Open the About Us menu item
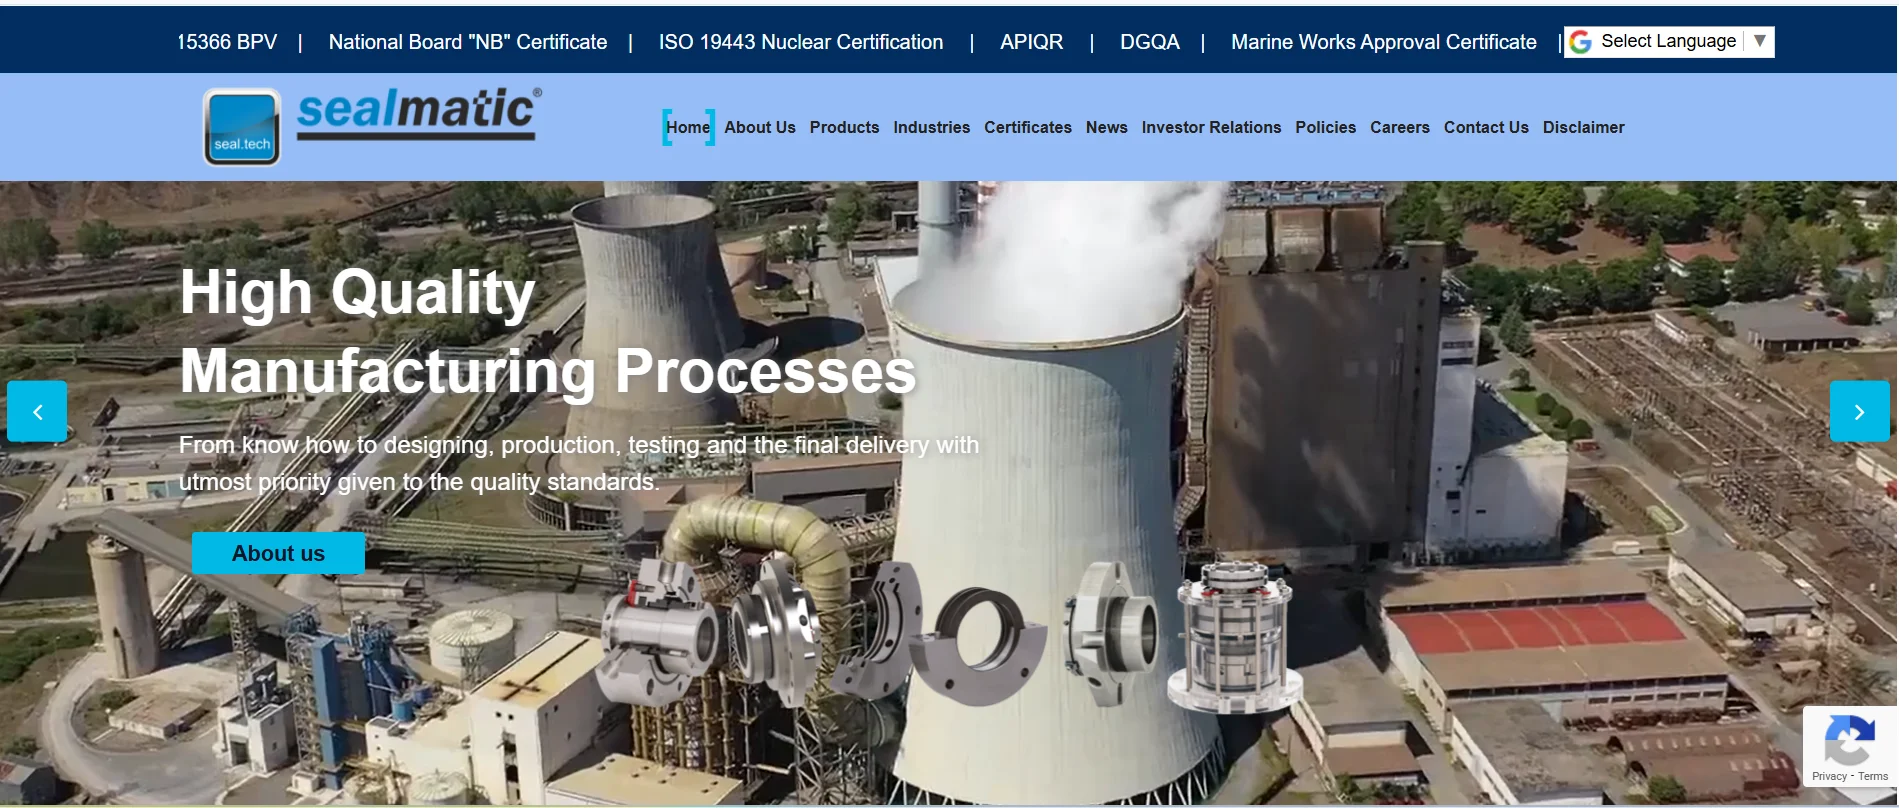1899x808 pixels. (x=760, y=127)
